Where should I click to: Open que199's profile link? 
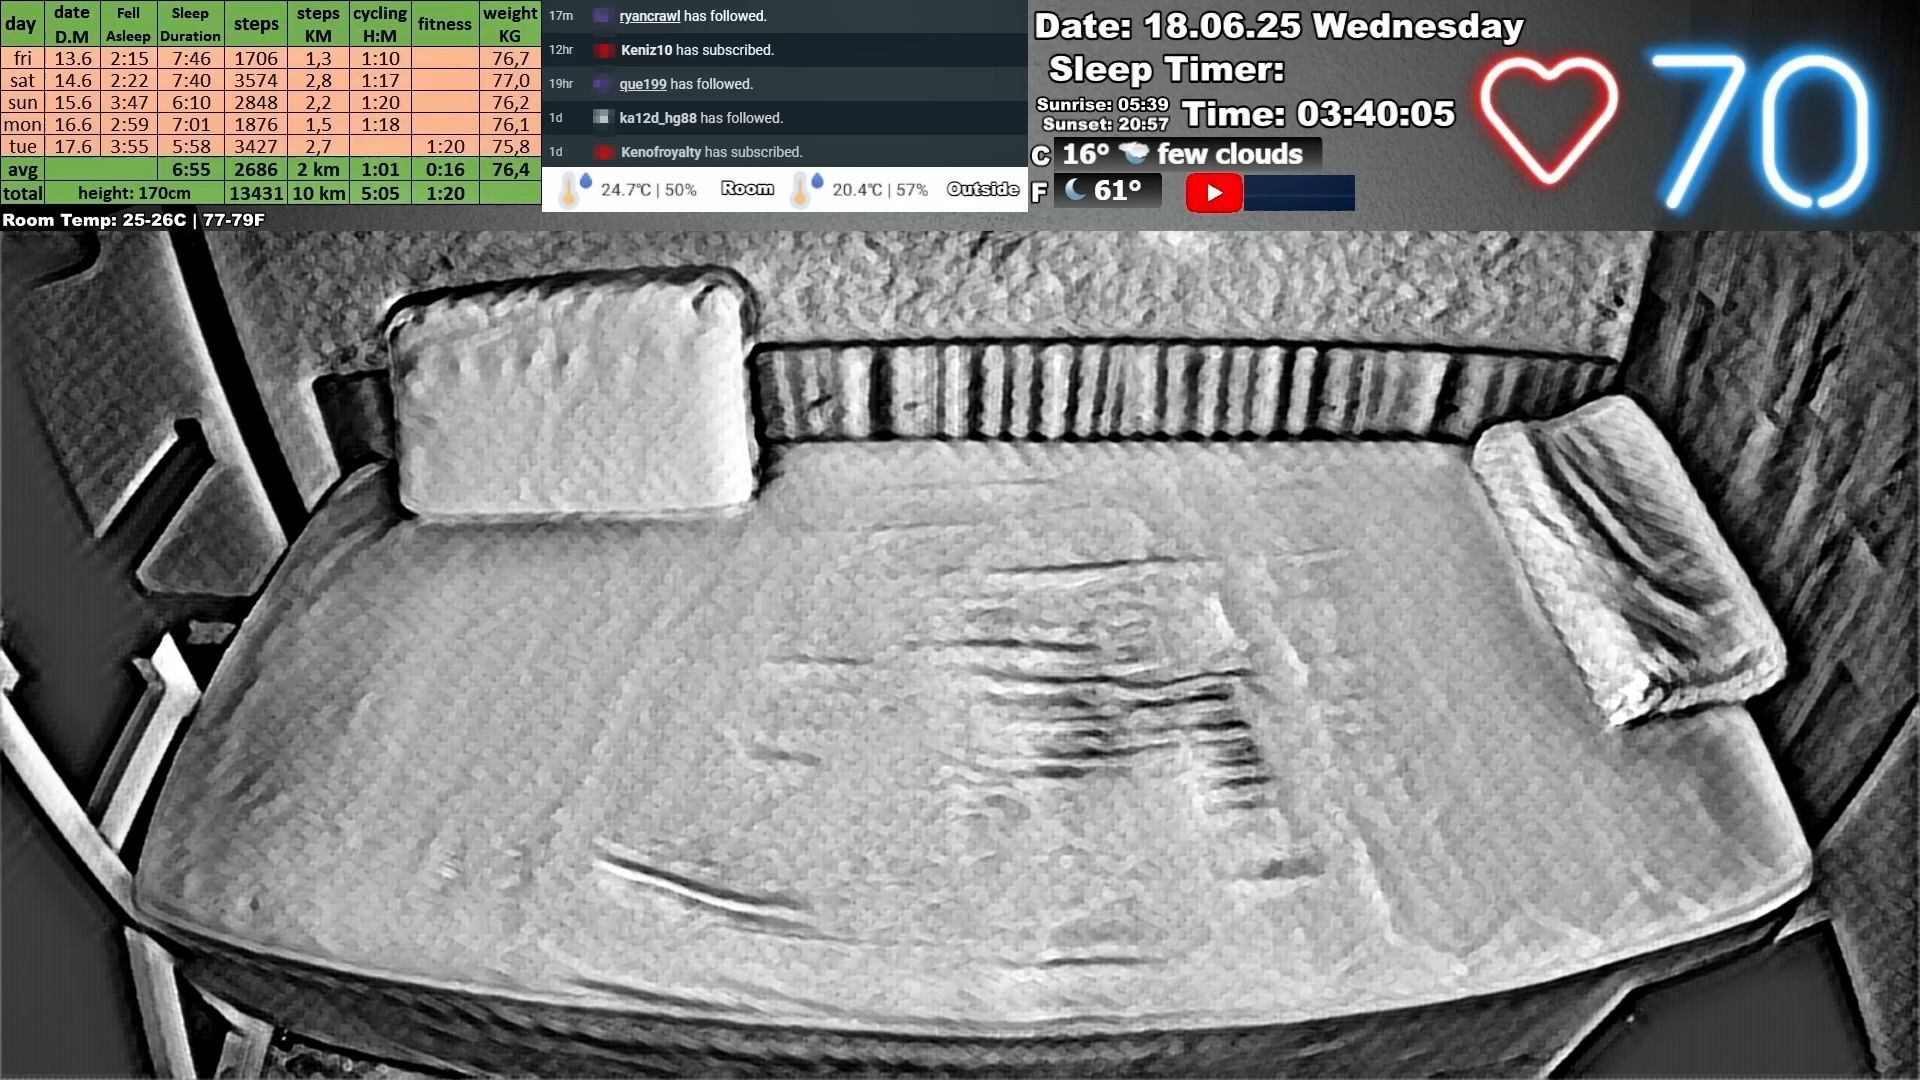tap(642, 84)
